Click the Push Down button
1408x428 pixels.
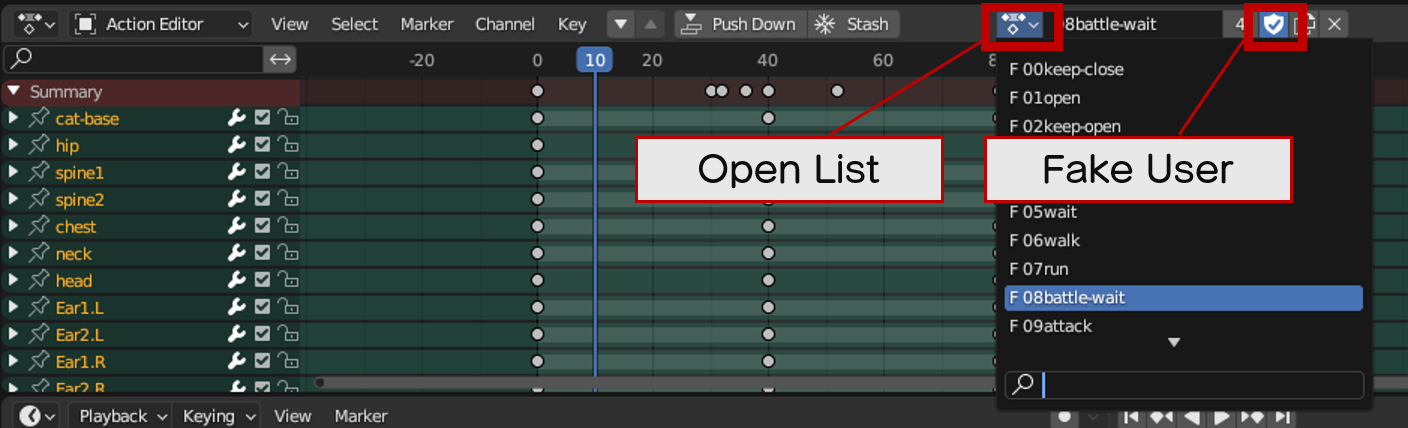click(x=741, y=24)
